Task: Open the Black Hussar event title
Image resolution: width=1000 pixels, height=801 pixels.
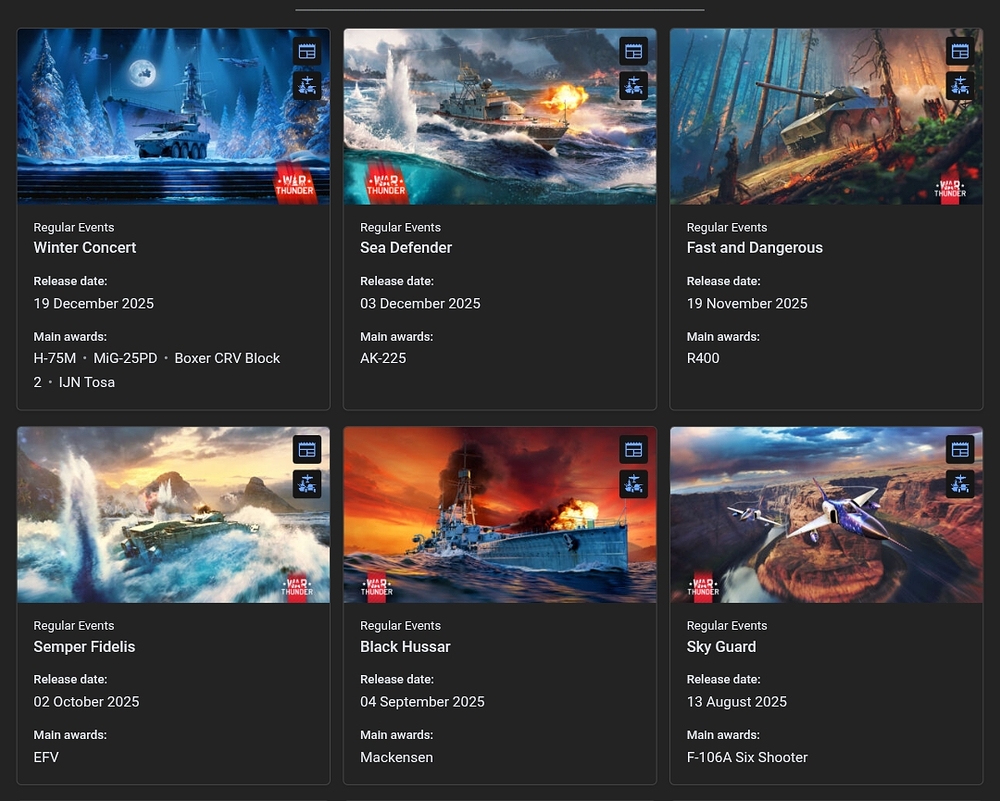Action: coord(405,647)
